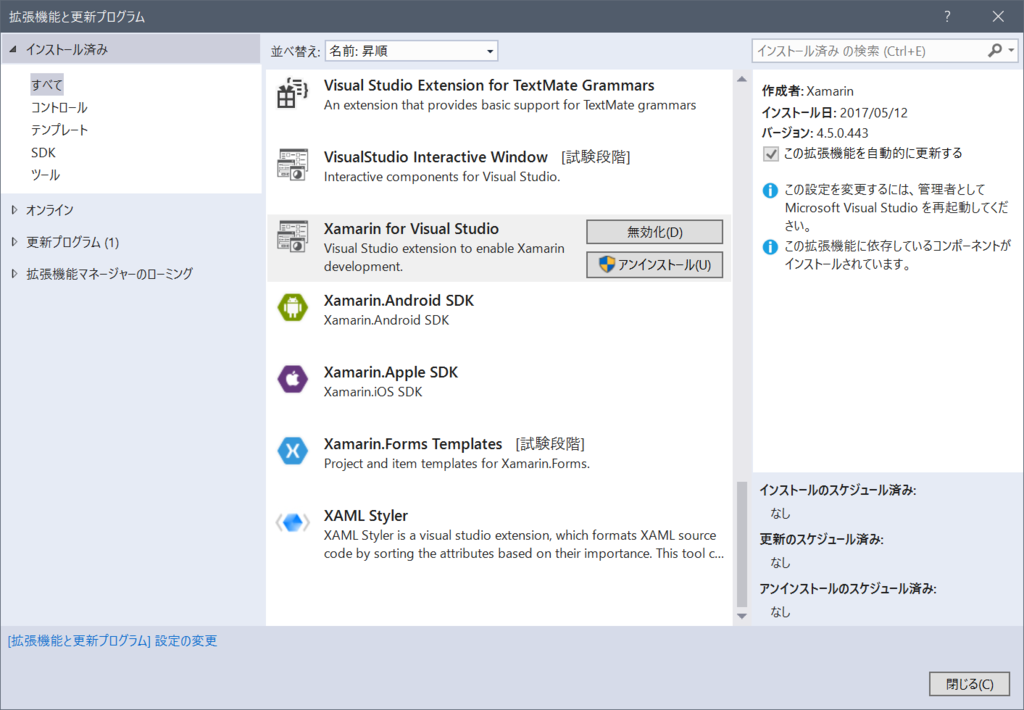This screenshot has height=710, width=1024.
Task: Select the Xamarin.Apple SDK title
Action: pyautogui.click(x=391, y=372)
